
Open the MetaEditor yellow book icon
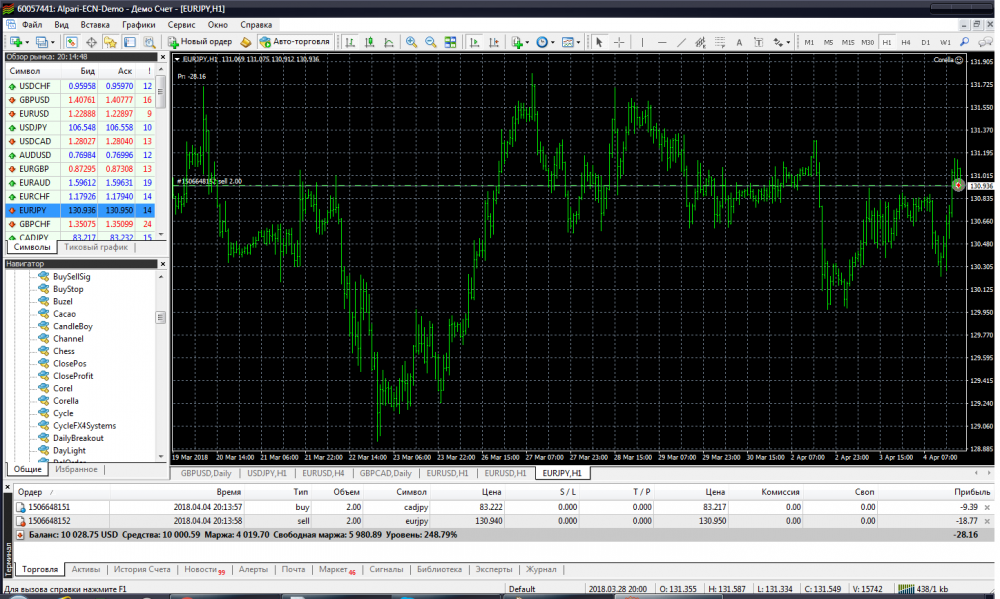(x=246, y=42)
